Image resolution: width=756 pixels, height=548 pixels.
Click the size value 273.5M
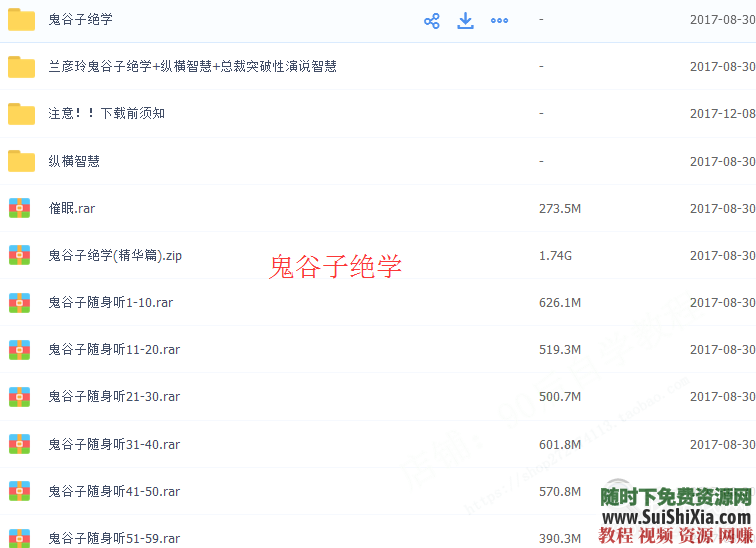coord(560,209)
